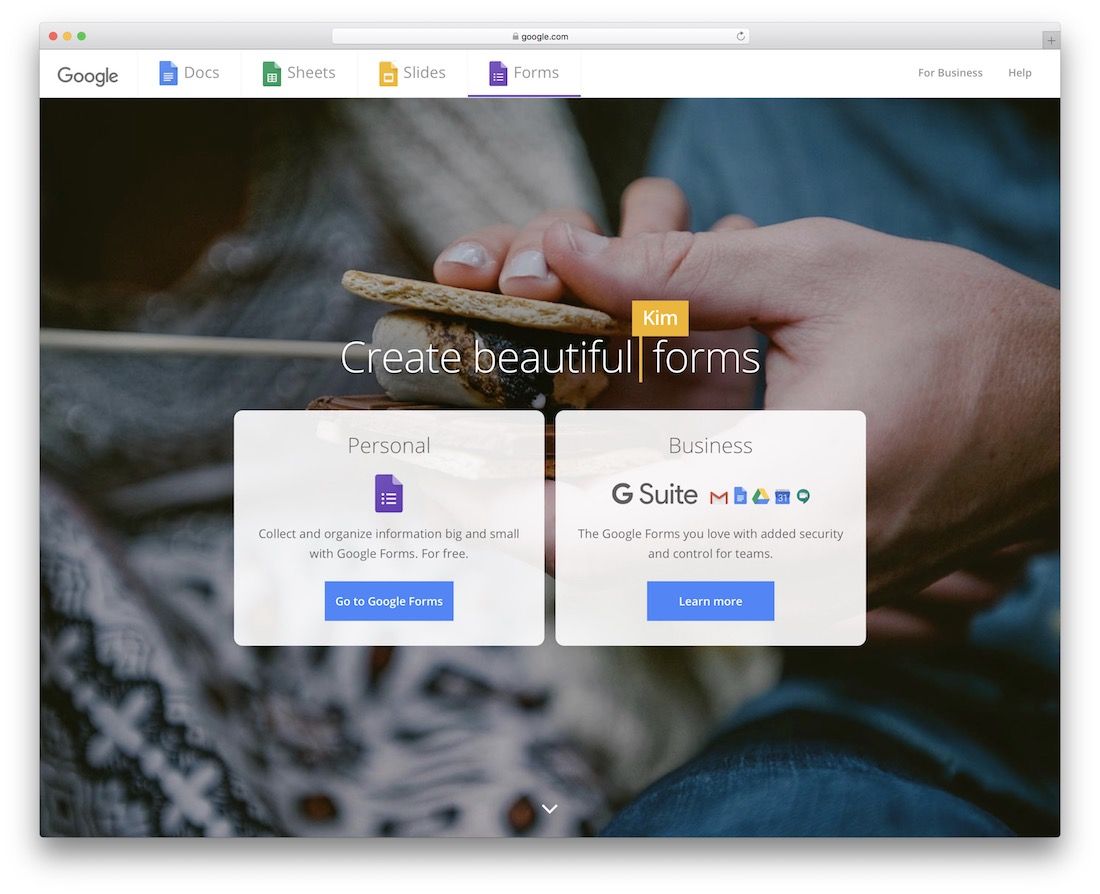The width and height of the screenshot is (1100, 894).
Task: Click the G Suite logo
Action: (x=655, y=494)
